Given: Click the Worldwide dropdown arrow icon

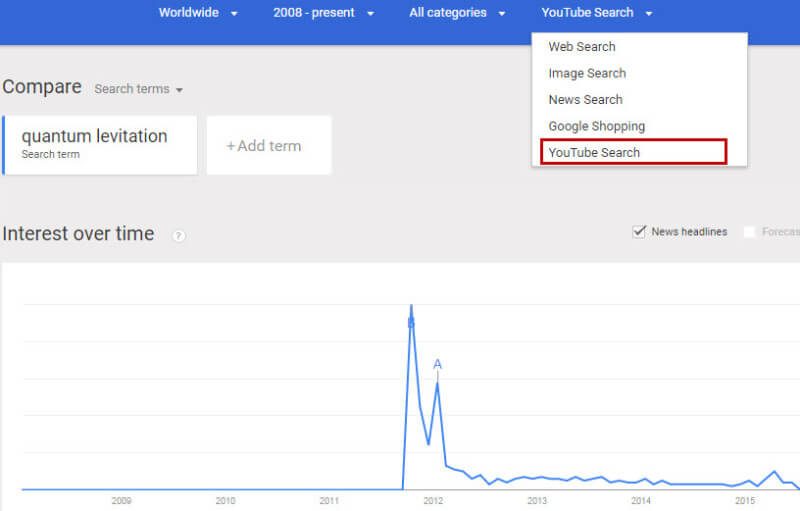Looking at the screenshot, I should [x=234, y=14].
